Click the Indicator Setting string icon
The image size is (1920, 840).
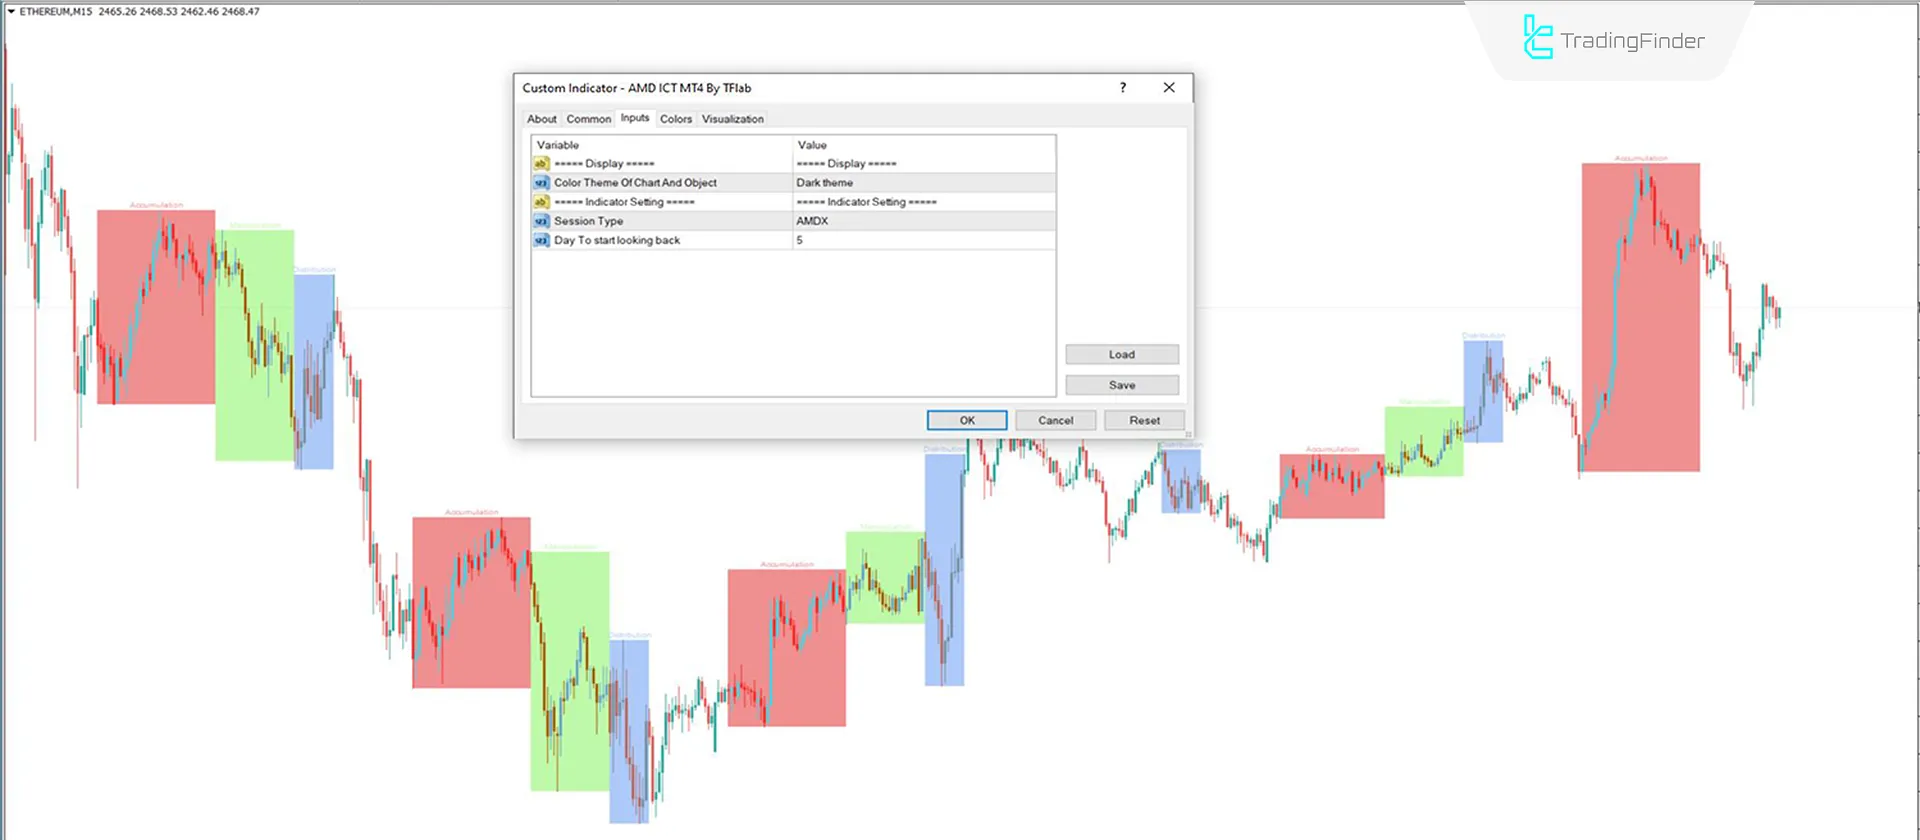click(x=541, y=202)
